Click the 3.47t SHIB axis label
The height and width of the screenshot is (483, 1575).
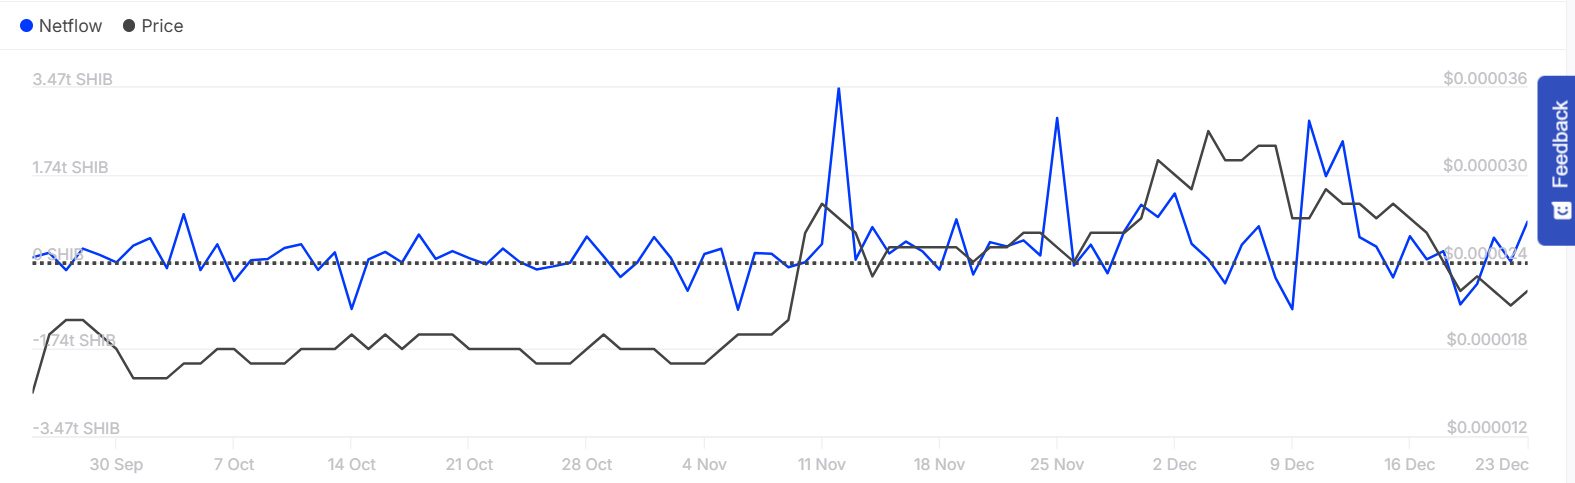click(x=73, y=80)
